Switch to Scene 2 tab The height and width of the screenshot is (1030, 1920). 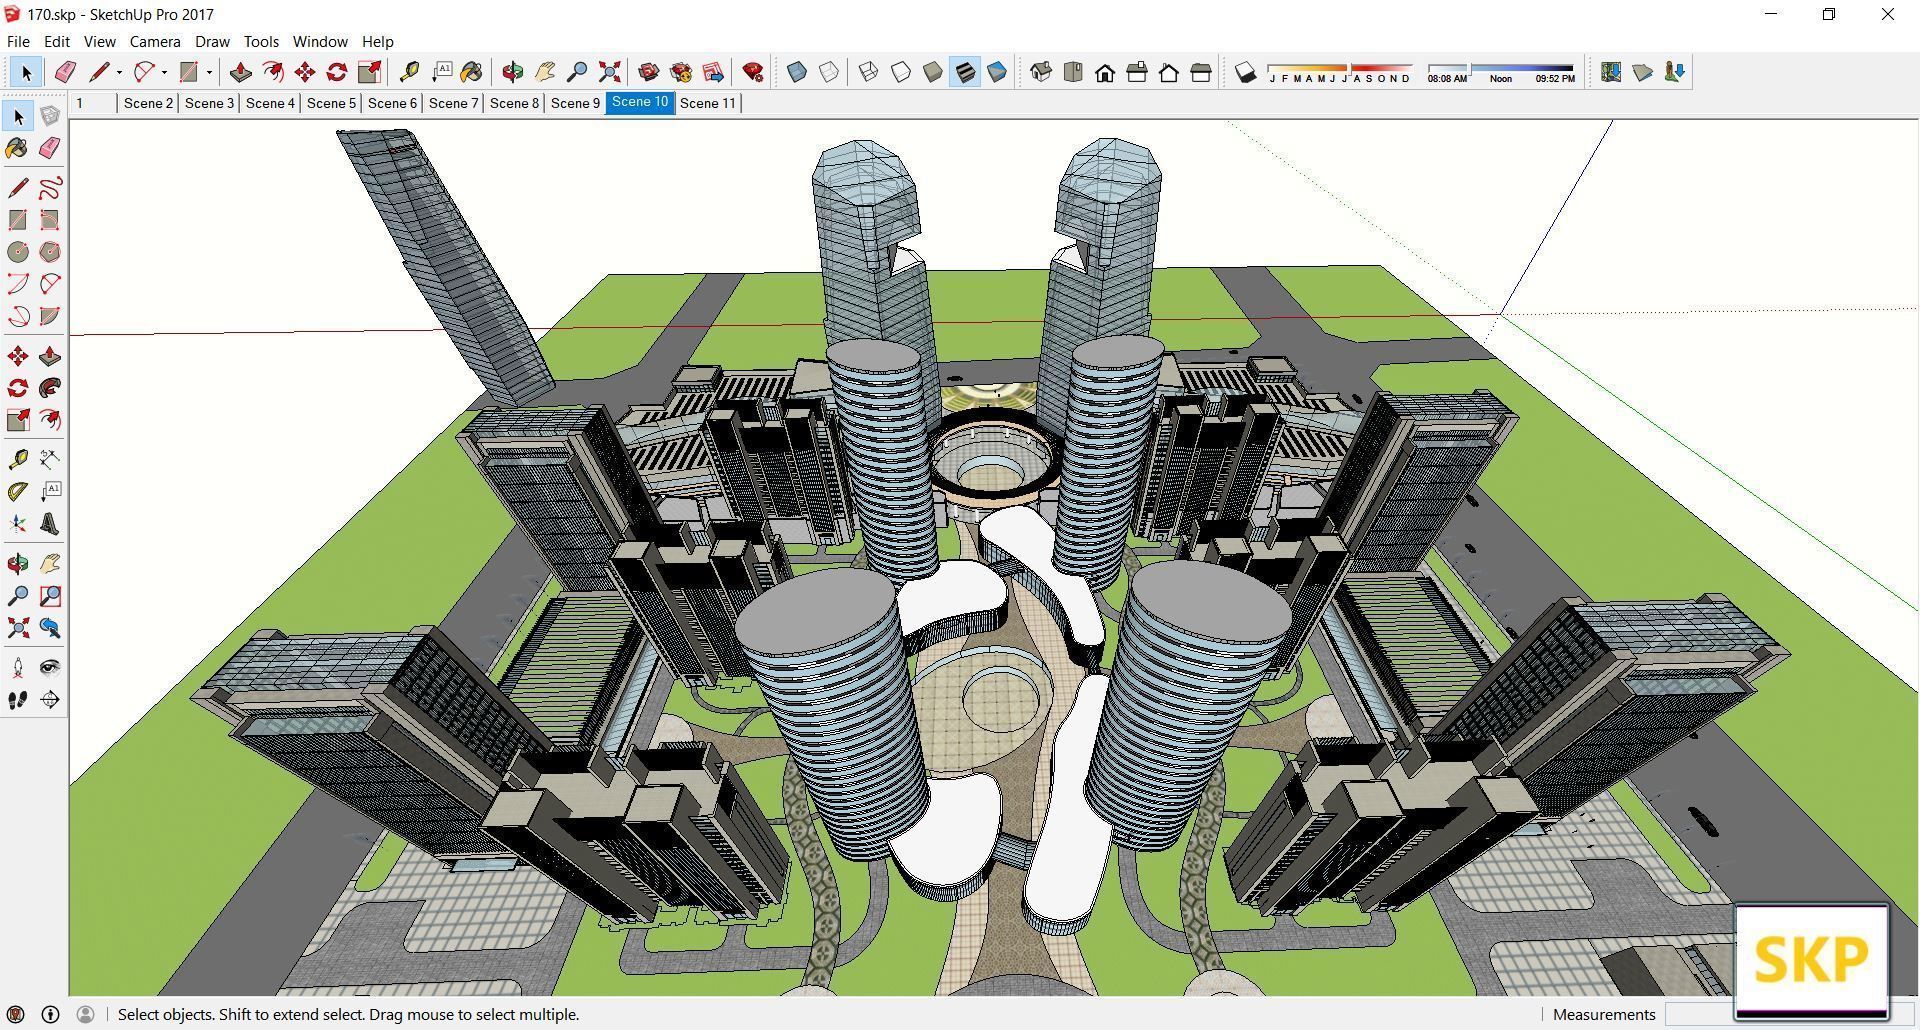point(148,103)
